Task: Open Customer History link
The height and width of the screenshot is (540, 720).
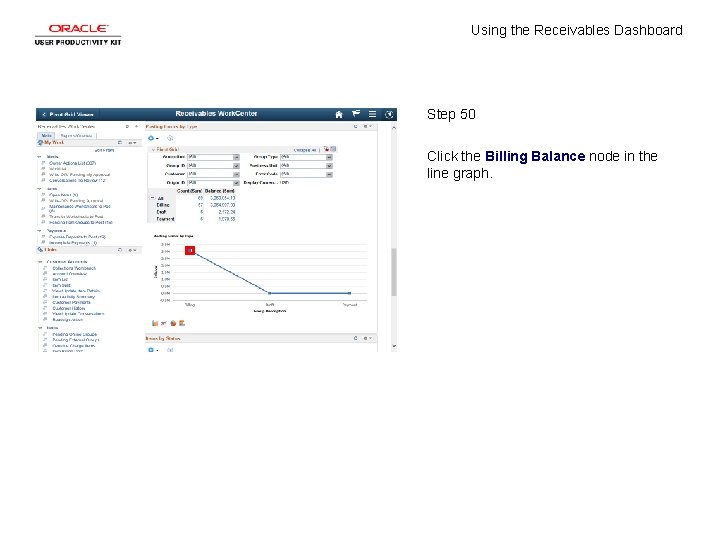Action: [69, 308]
